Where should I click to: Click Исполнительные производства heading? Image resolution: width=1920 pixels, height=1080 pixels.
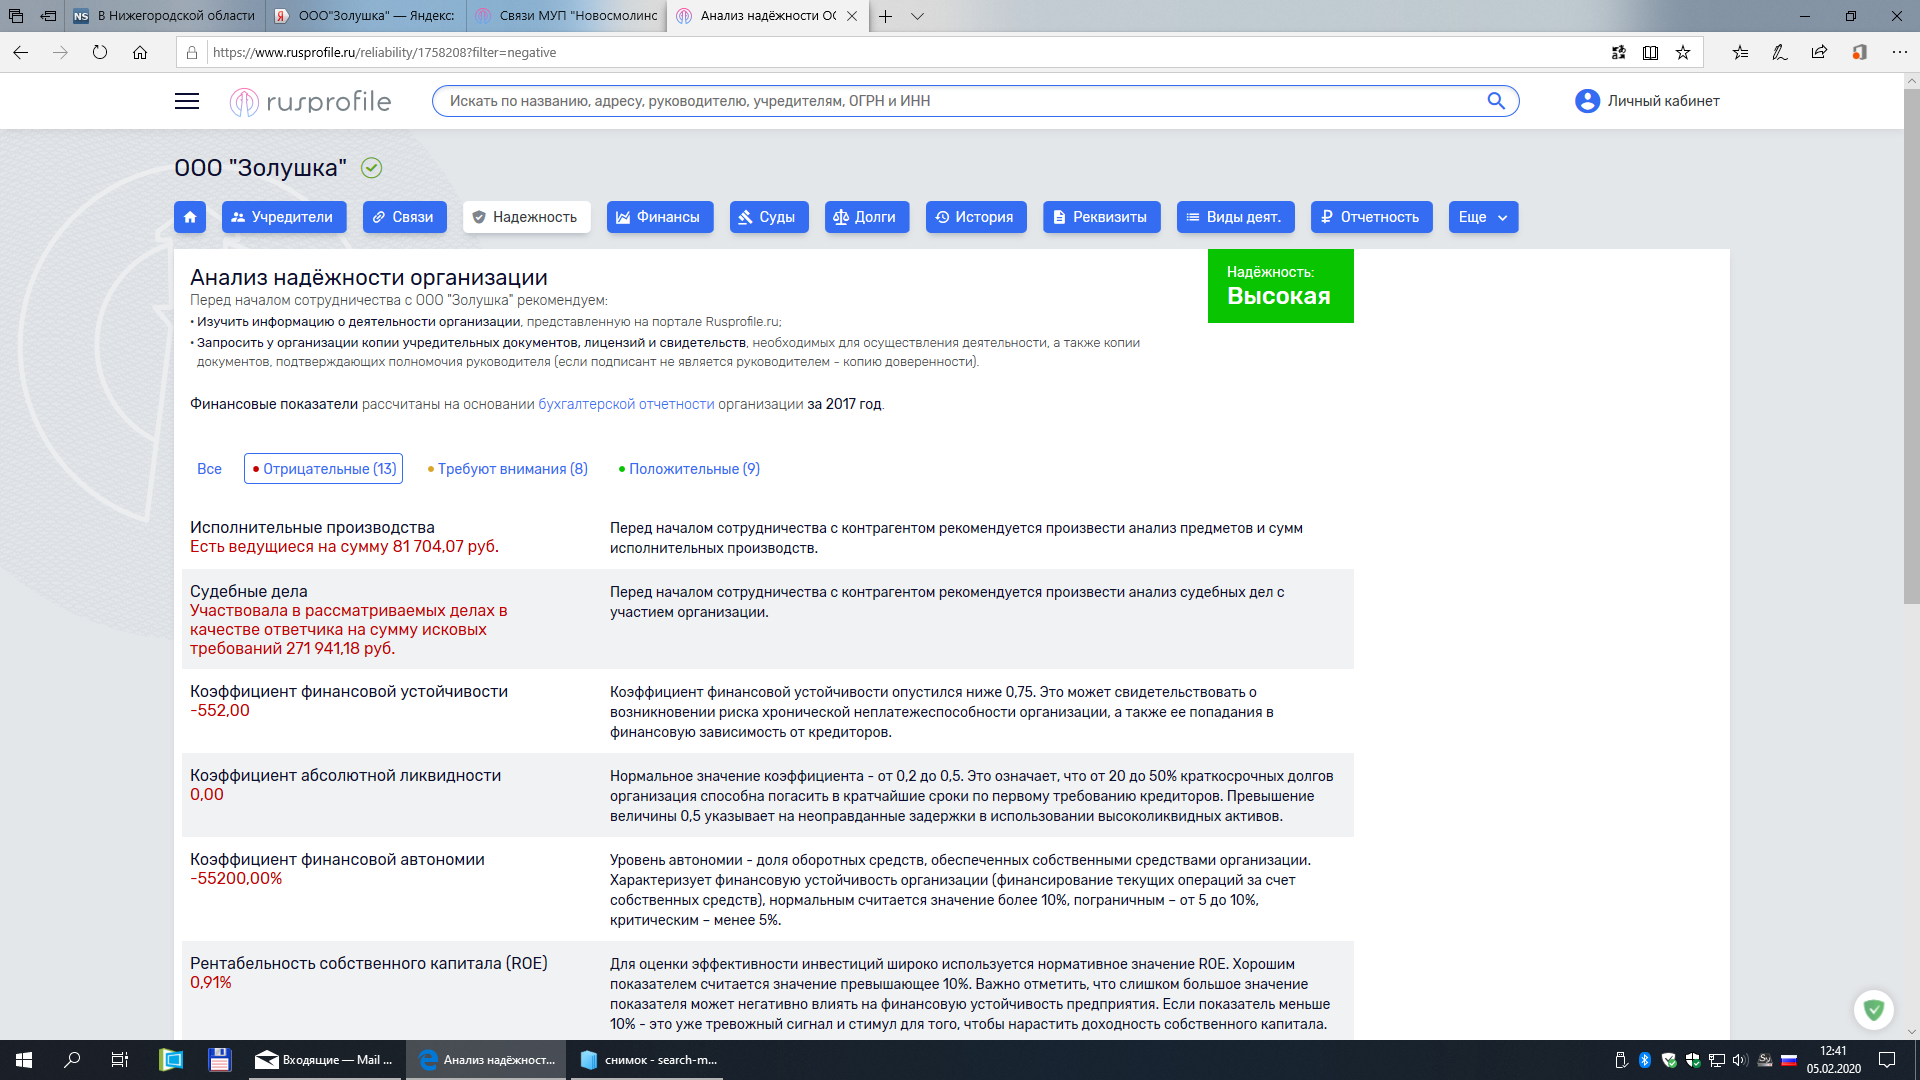[312, 527]
